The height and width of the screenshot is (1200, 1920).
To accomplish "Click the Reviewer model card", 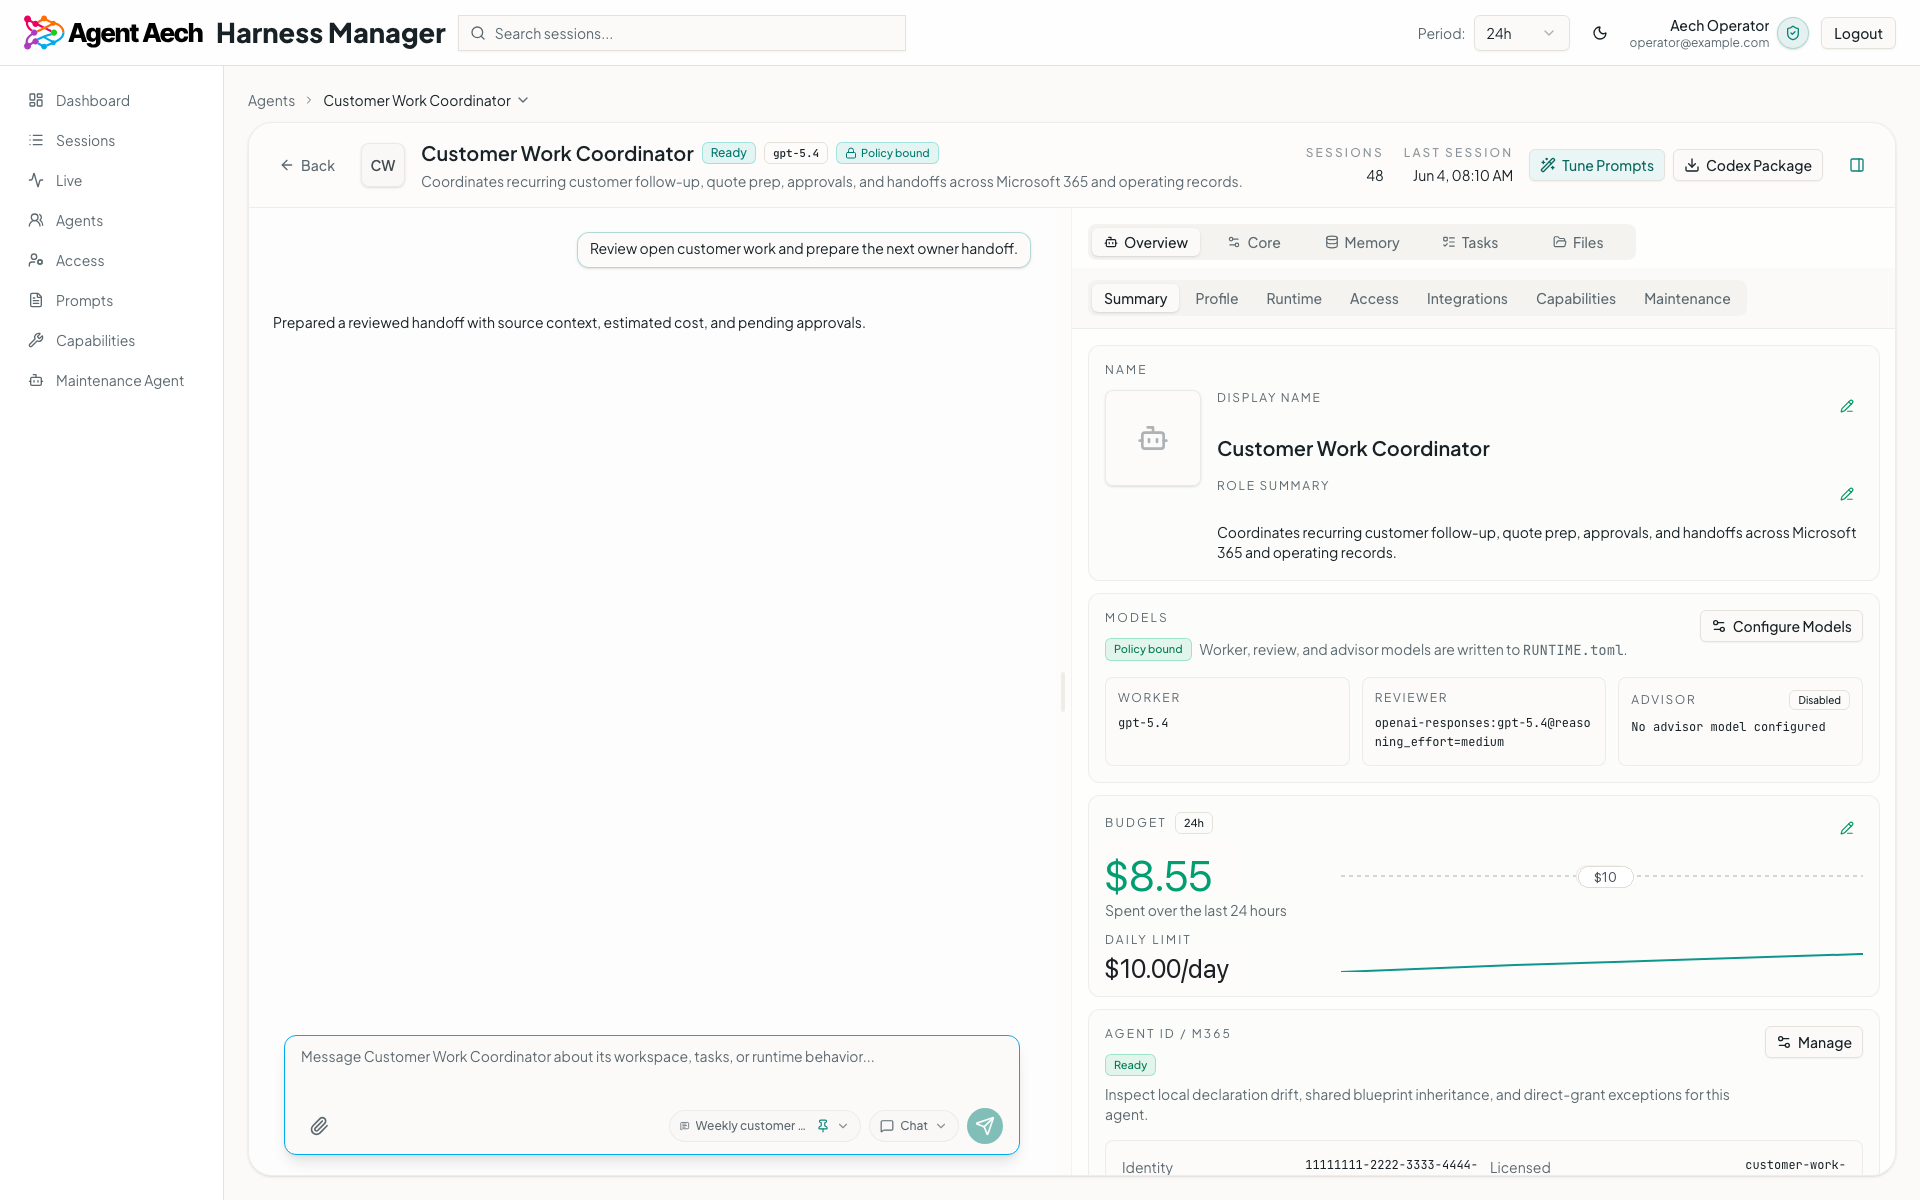I will (1484, 721).
